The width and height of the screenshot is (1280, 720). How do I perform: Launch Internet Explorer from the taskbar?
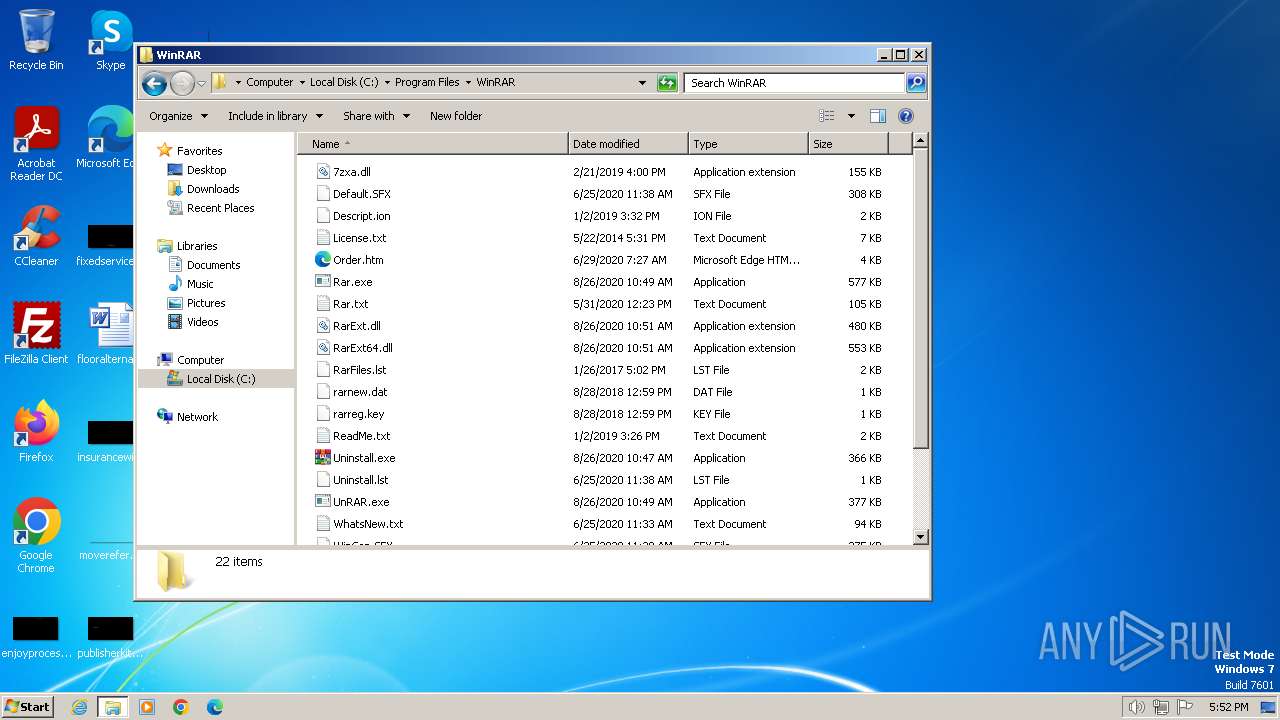(80, 707)
